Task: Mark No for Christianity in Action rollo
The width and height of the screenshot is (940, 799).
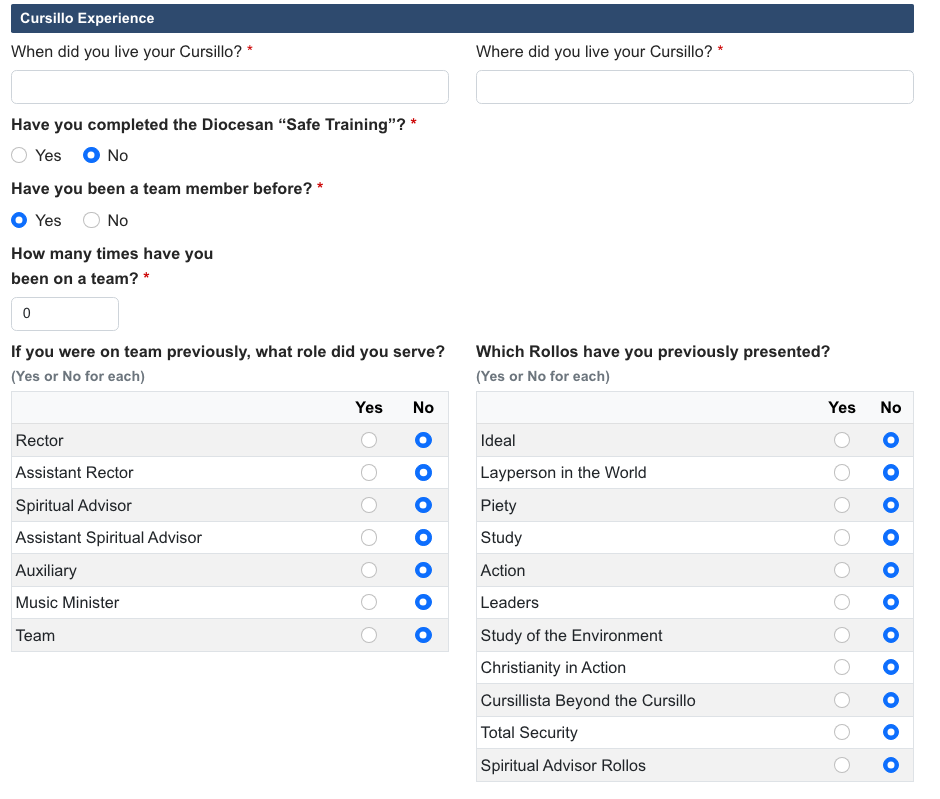Action: point(891,667)
